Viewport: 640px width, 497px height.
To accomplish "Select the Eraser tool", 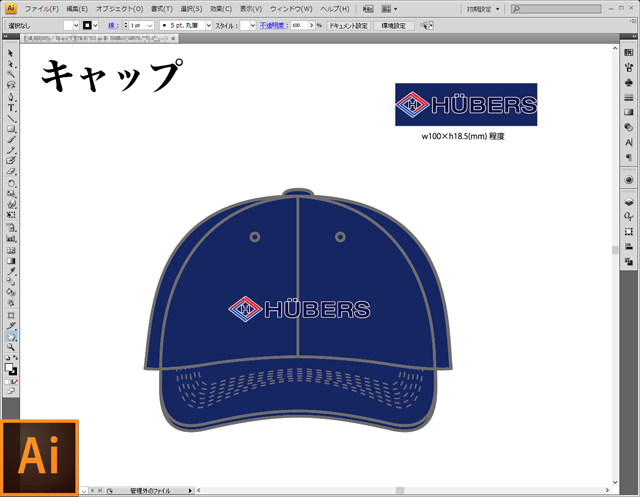I will click(11, 171).
